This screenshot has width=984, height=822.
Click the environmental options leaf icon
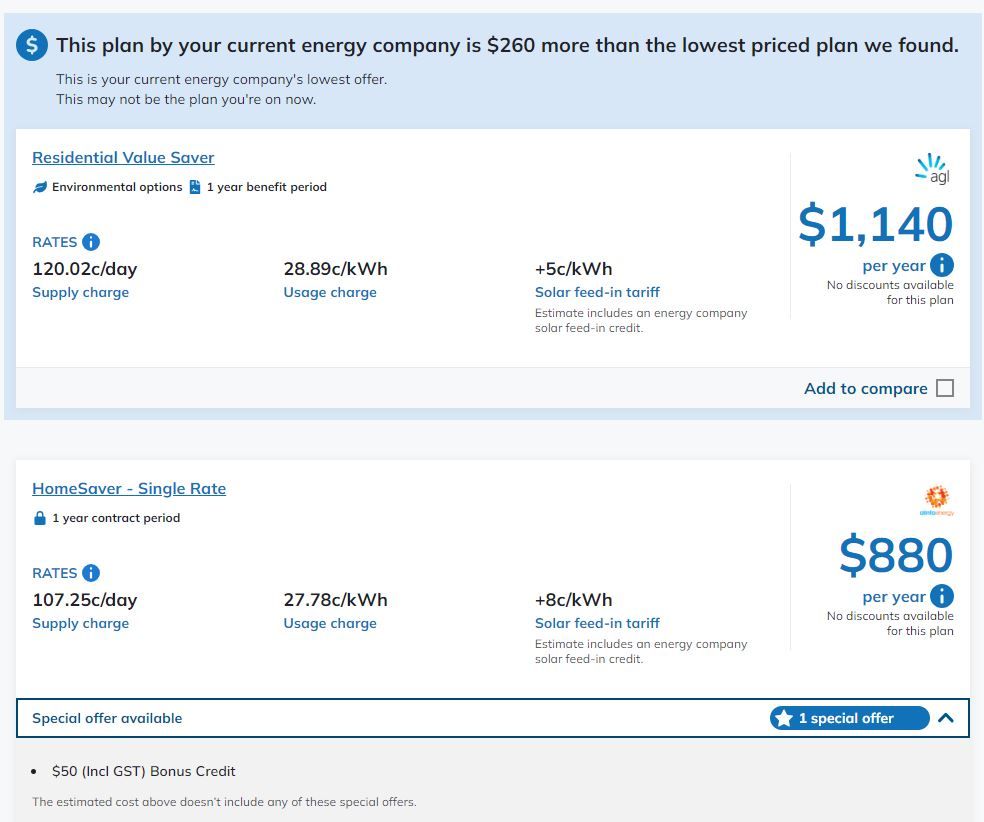pyautogui.click(x=40, y=187)
